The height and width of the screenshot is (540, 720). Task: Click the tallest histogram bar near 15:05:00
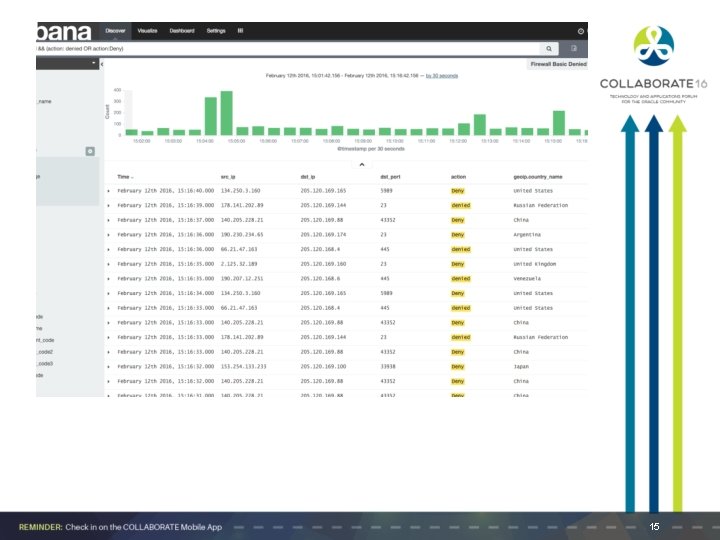click(x=226, y=113)
